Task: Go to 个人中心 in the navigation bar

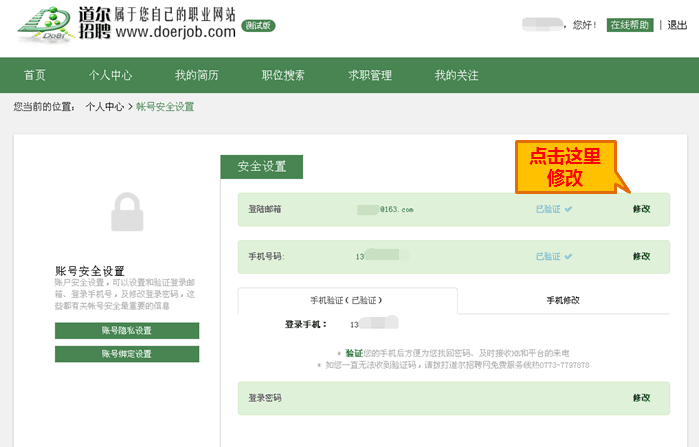Action: 110,75
